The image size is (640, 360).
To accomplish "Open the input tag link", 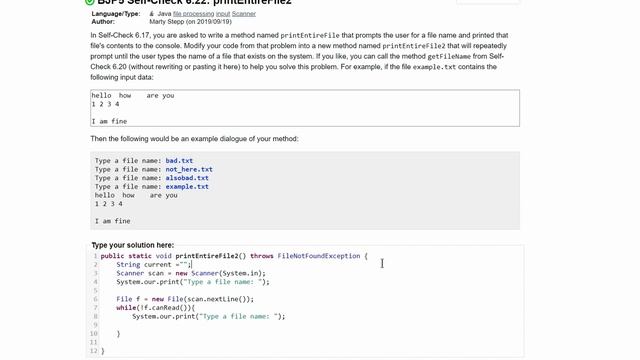I will click(223, 14).
